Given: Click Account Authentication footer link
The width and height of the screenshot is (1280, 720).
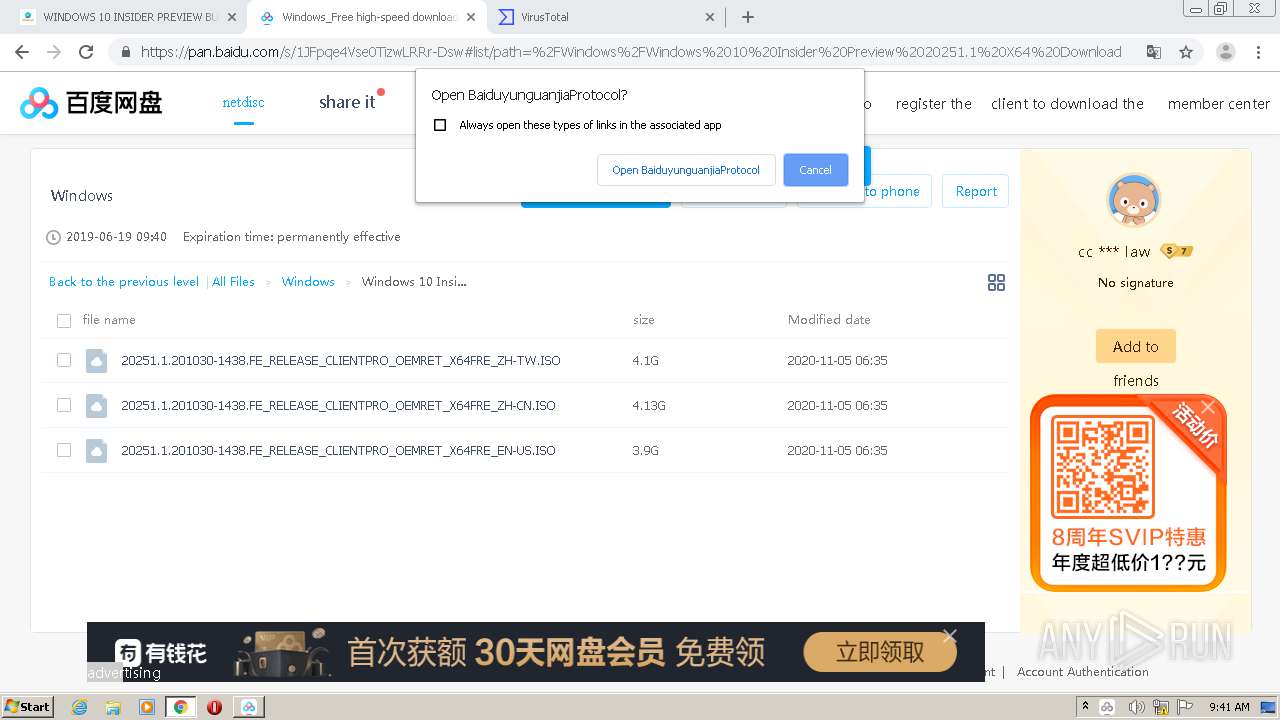Looking at the screenshot, I should click(1083, 672).
